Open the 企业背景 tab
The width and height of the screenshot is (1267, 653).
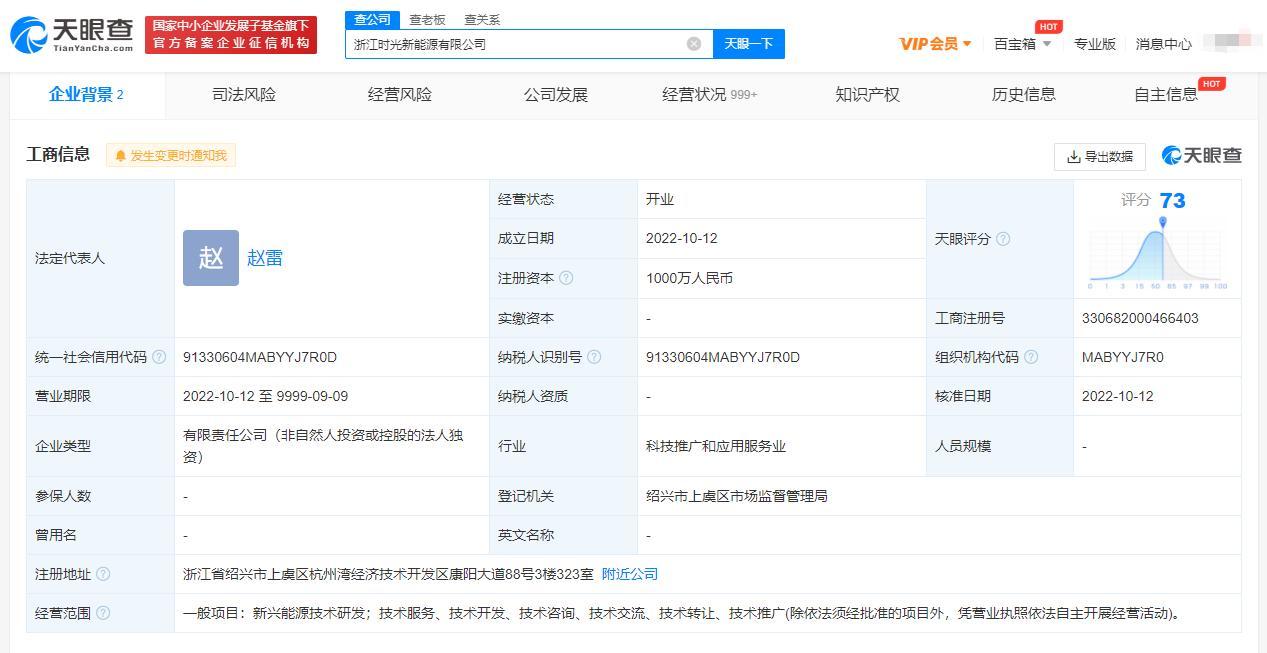pyautogui.click(x=86, y=95)
